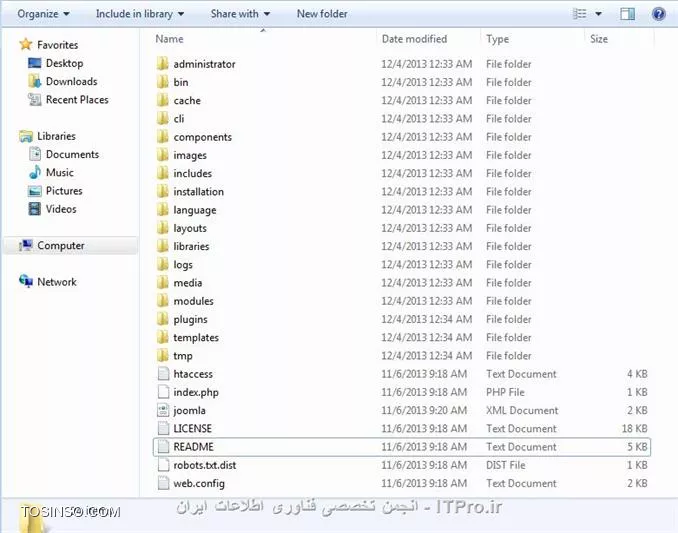Select the modules folder icon
The height and width of the screenshot is (533, 678).
coord(163,301)
